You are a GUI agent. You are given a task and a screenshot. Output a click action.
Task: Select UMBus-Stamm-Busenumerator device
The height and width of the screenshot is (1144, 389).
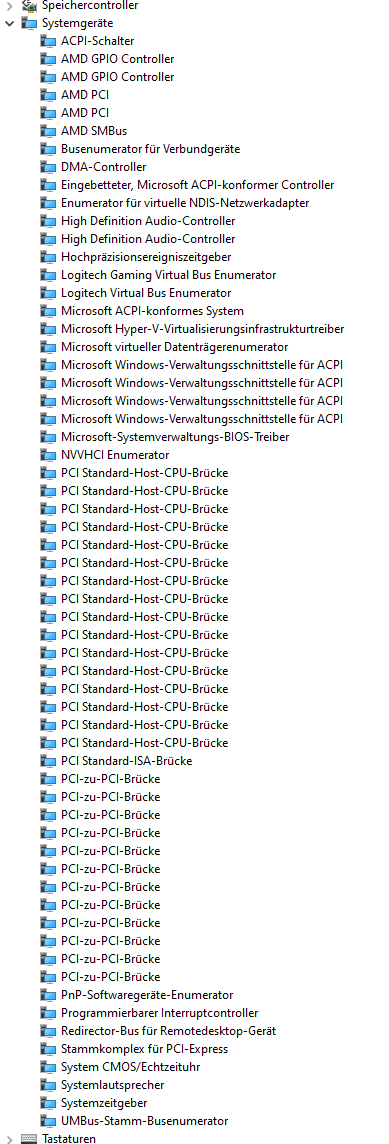(145, 1121)
